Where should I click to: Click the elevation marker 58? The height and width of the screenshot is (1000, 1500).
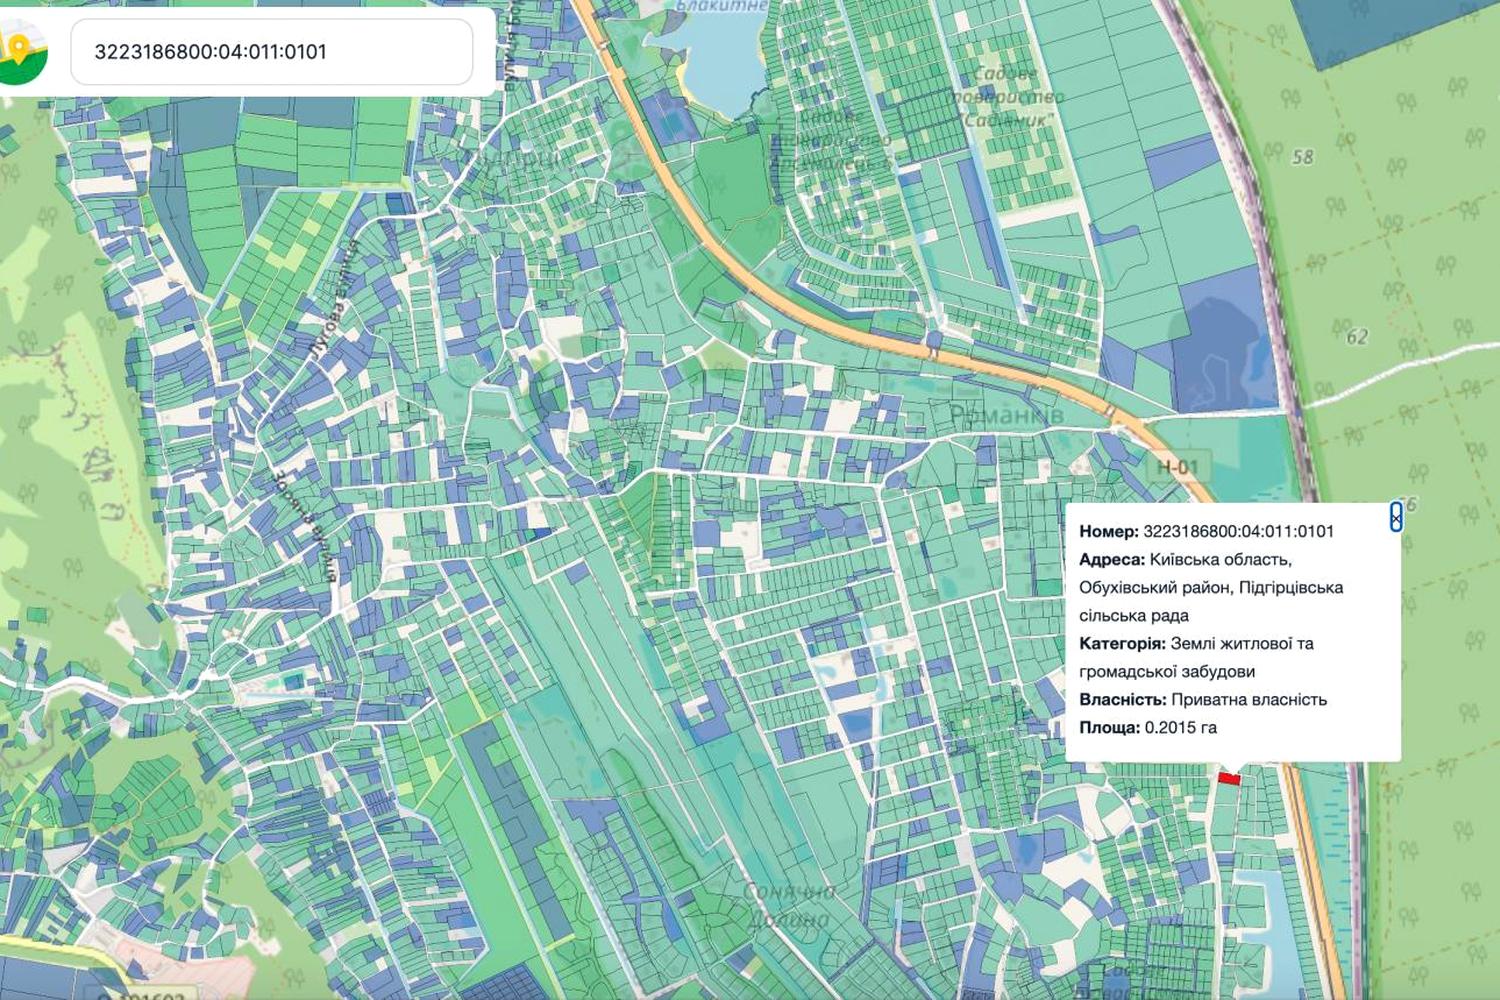(1302, 157)
